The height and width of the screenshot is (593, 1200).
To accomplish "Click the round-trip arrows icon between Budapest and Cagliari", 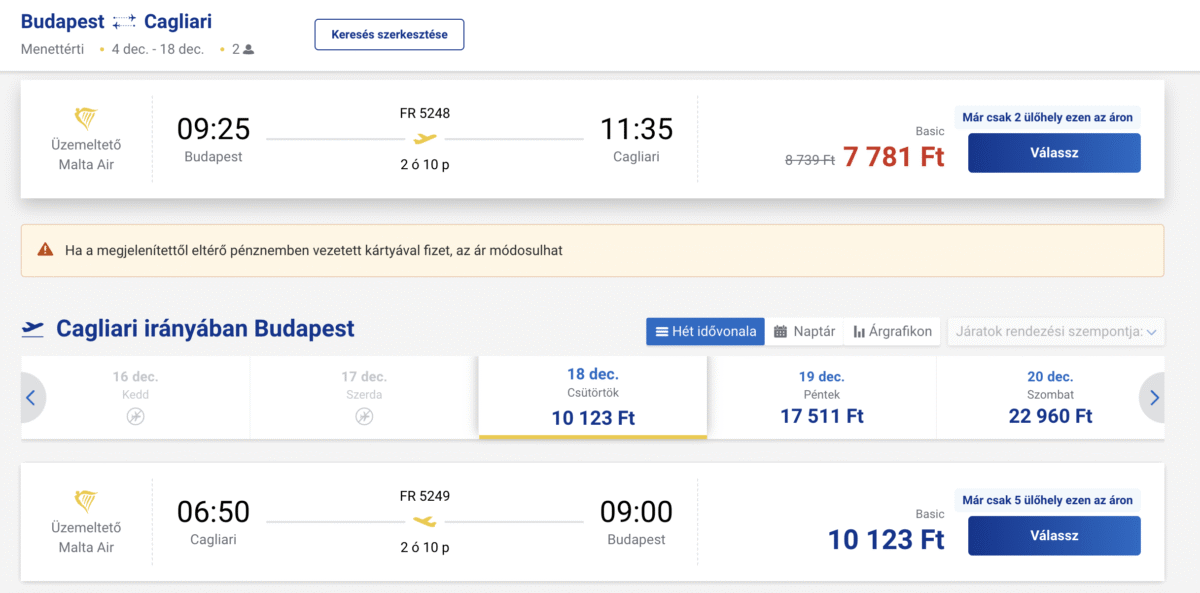I will pyautogui.click(x=124, y=22).
